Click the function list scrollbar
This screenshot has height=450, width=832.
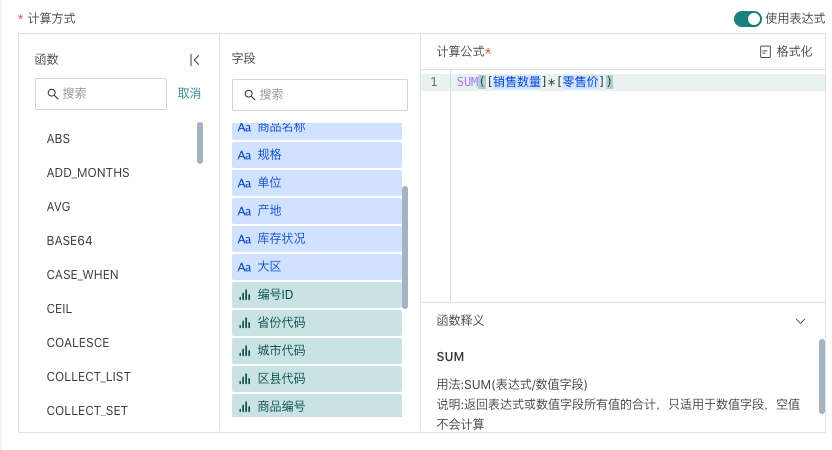(x=200, y=143)
